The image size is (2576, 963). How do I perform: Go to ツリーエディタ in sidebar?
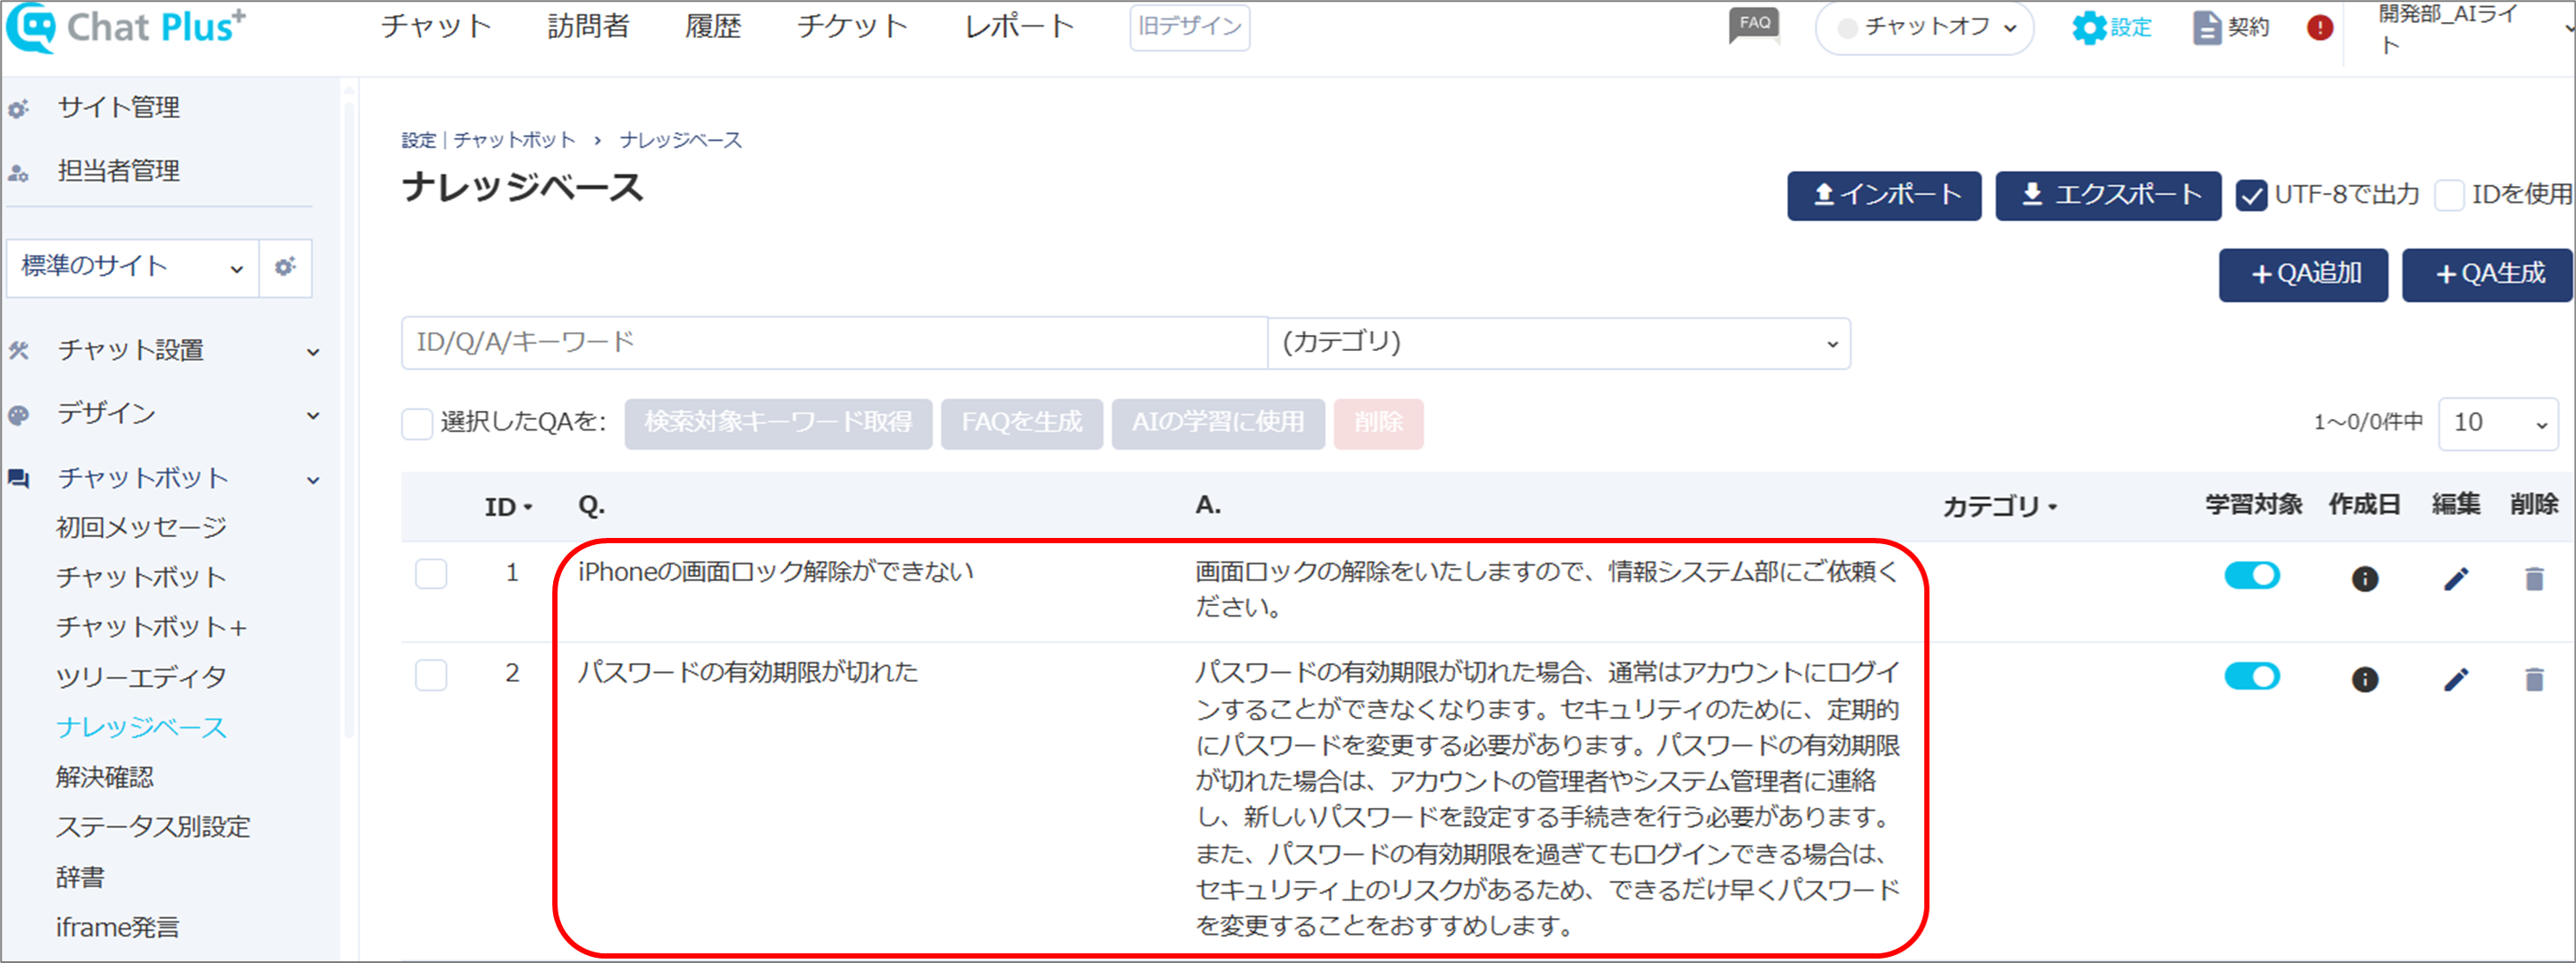point(141,677)
